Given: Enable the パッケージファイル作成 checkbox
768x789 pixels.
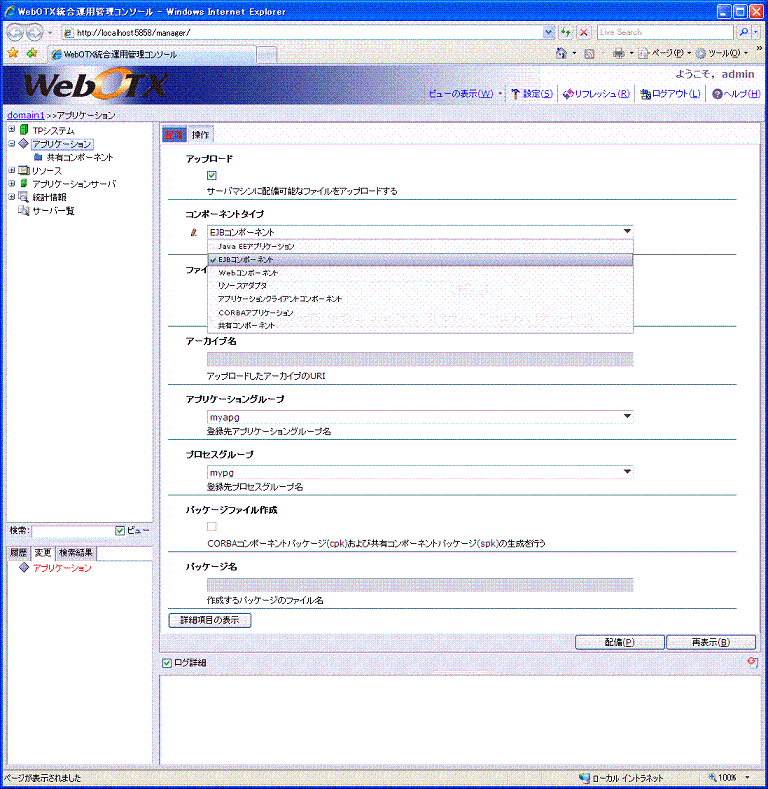Looking at the screenshot, I should click(x=211, y=527).
